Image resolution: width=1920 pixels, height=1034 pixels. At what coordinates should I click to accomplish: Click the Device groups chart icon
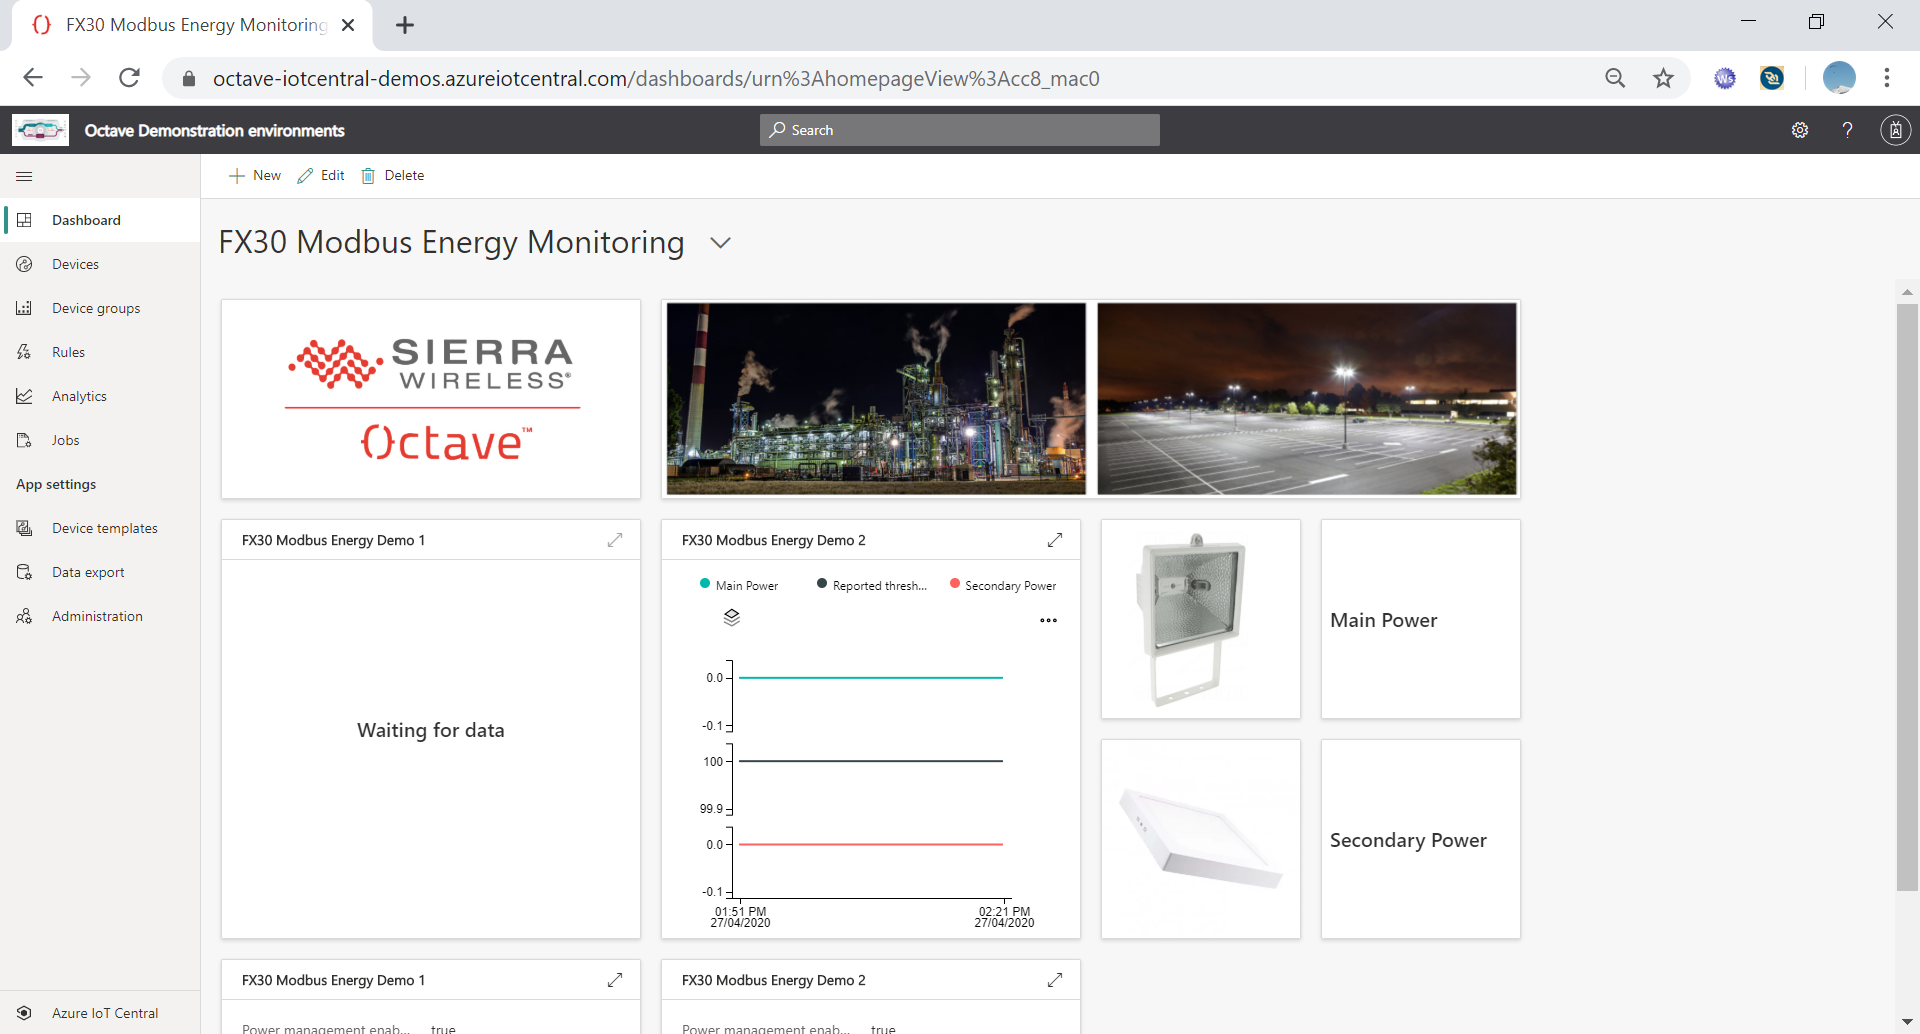[25, 308]
